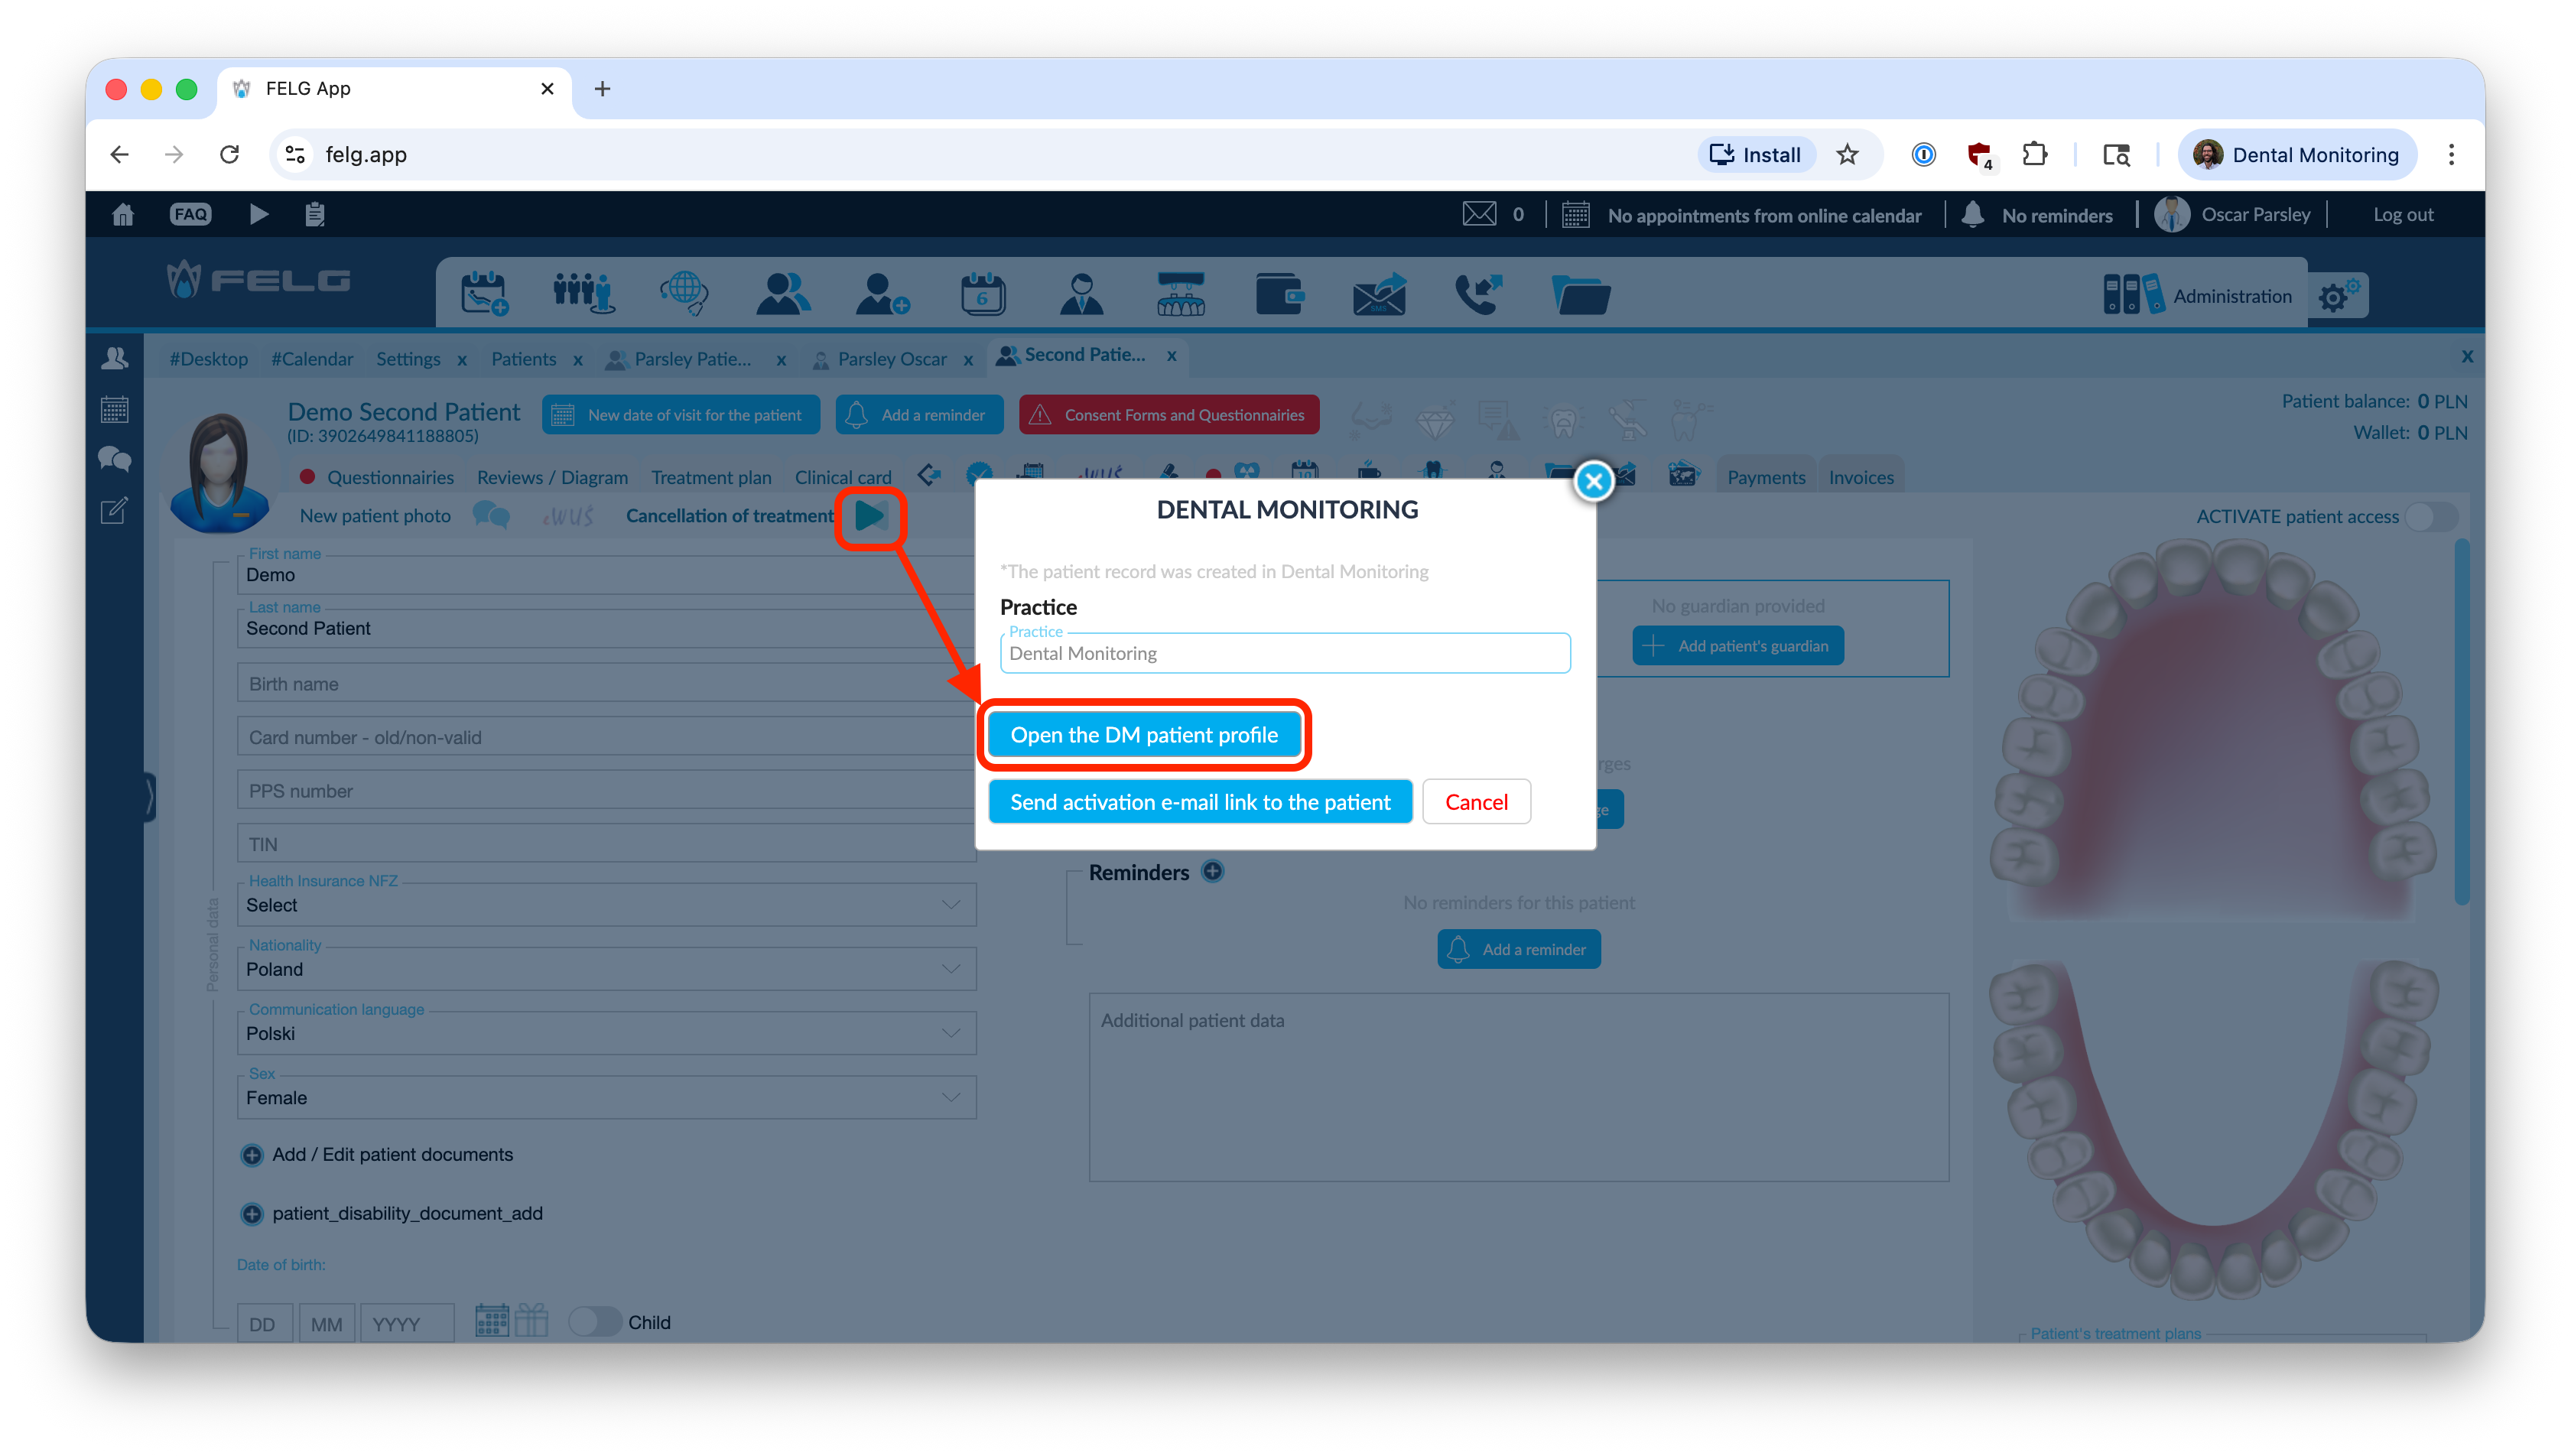The width and height of the screenshot is (2571, 1456).
Task: Open the businessman staff icon
Action: pos(1081,293)
